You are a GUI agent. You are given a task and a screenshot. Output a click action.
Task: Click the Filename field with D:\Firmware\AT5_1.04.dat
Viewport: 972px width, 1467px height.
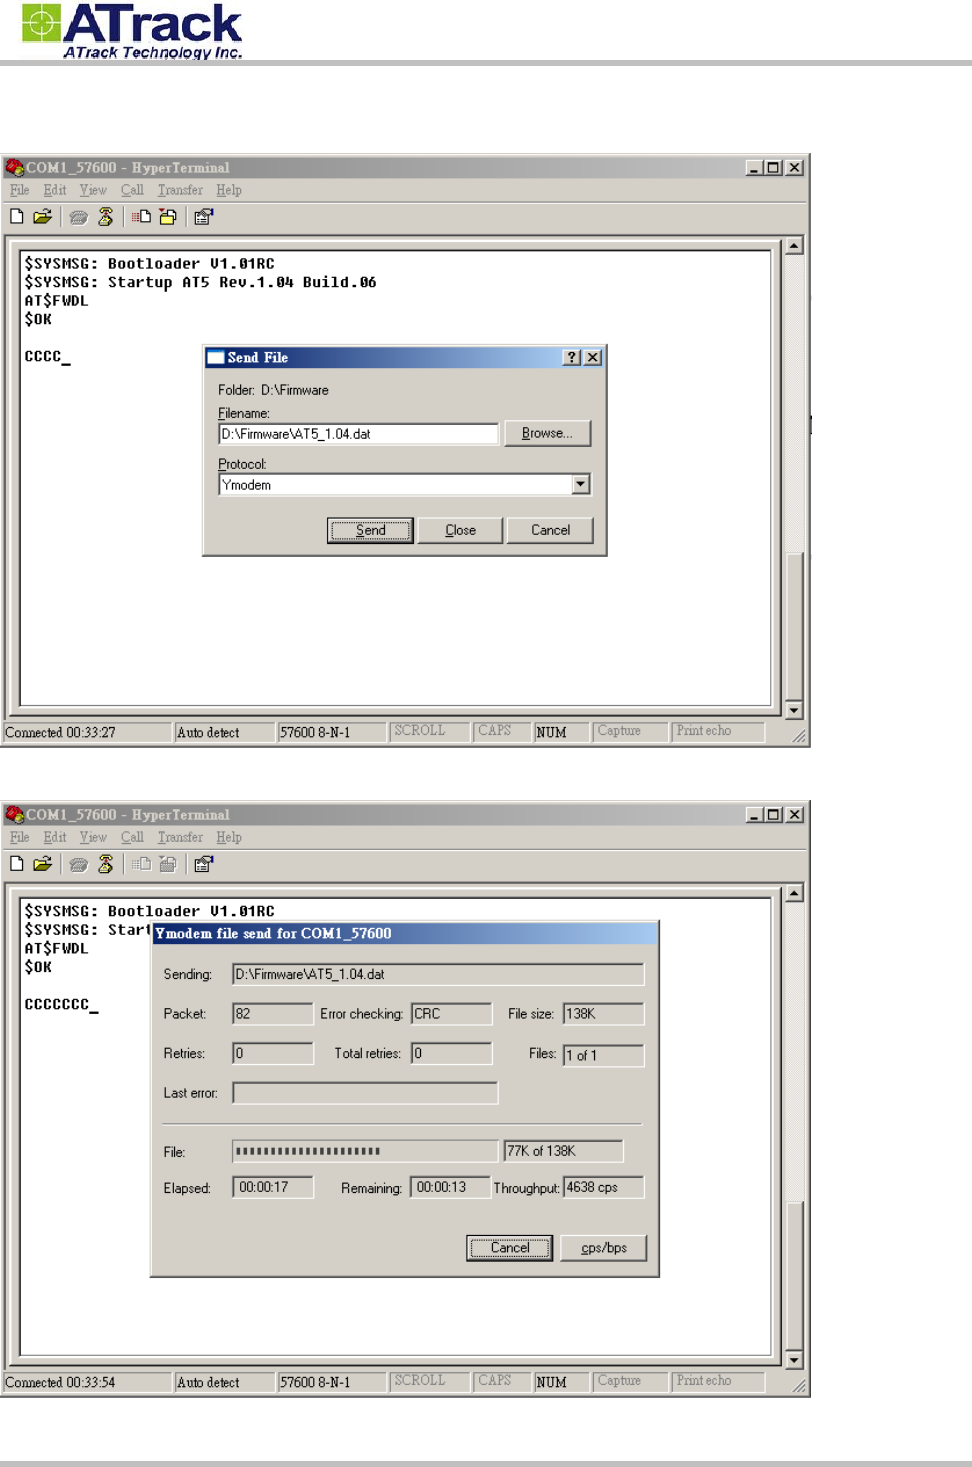pyautogui.click(x=358, y=434)
